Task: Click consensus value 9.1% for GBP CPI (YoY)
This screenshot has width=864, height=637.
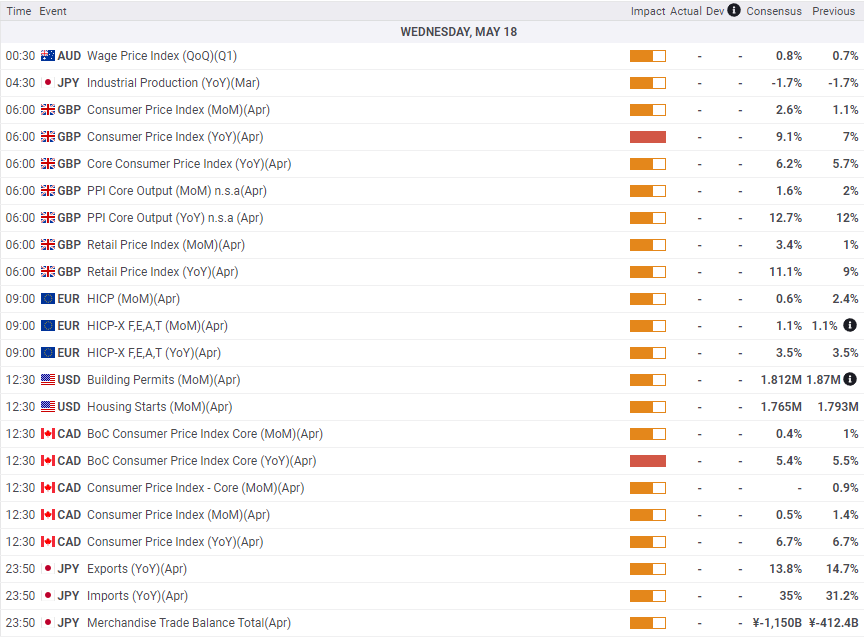Action: pyautogui.click(x=789, y=137)
